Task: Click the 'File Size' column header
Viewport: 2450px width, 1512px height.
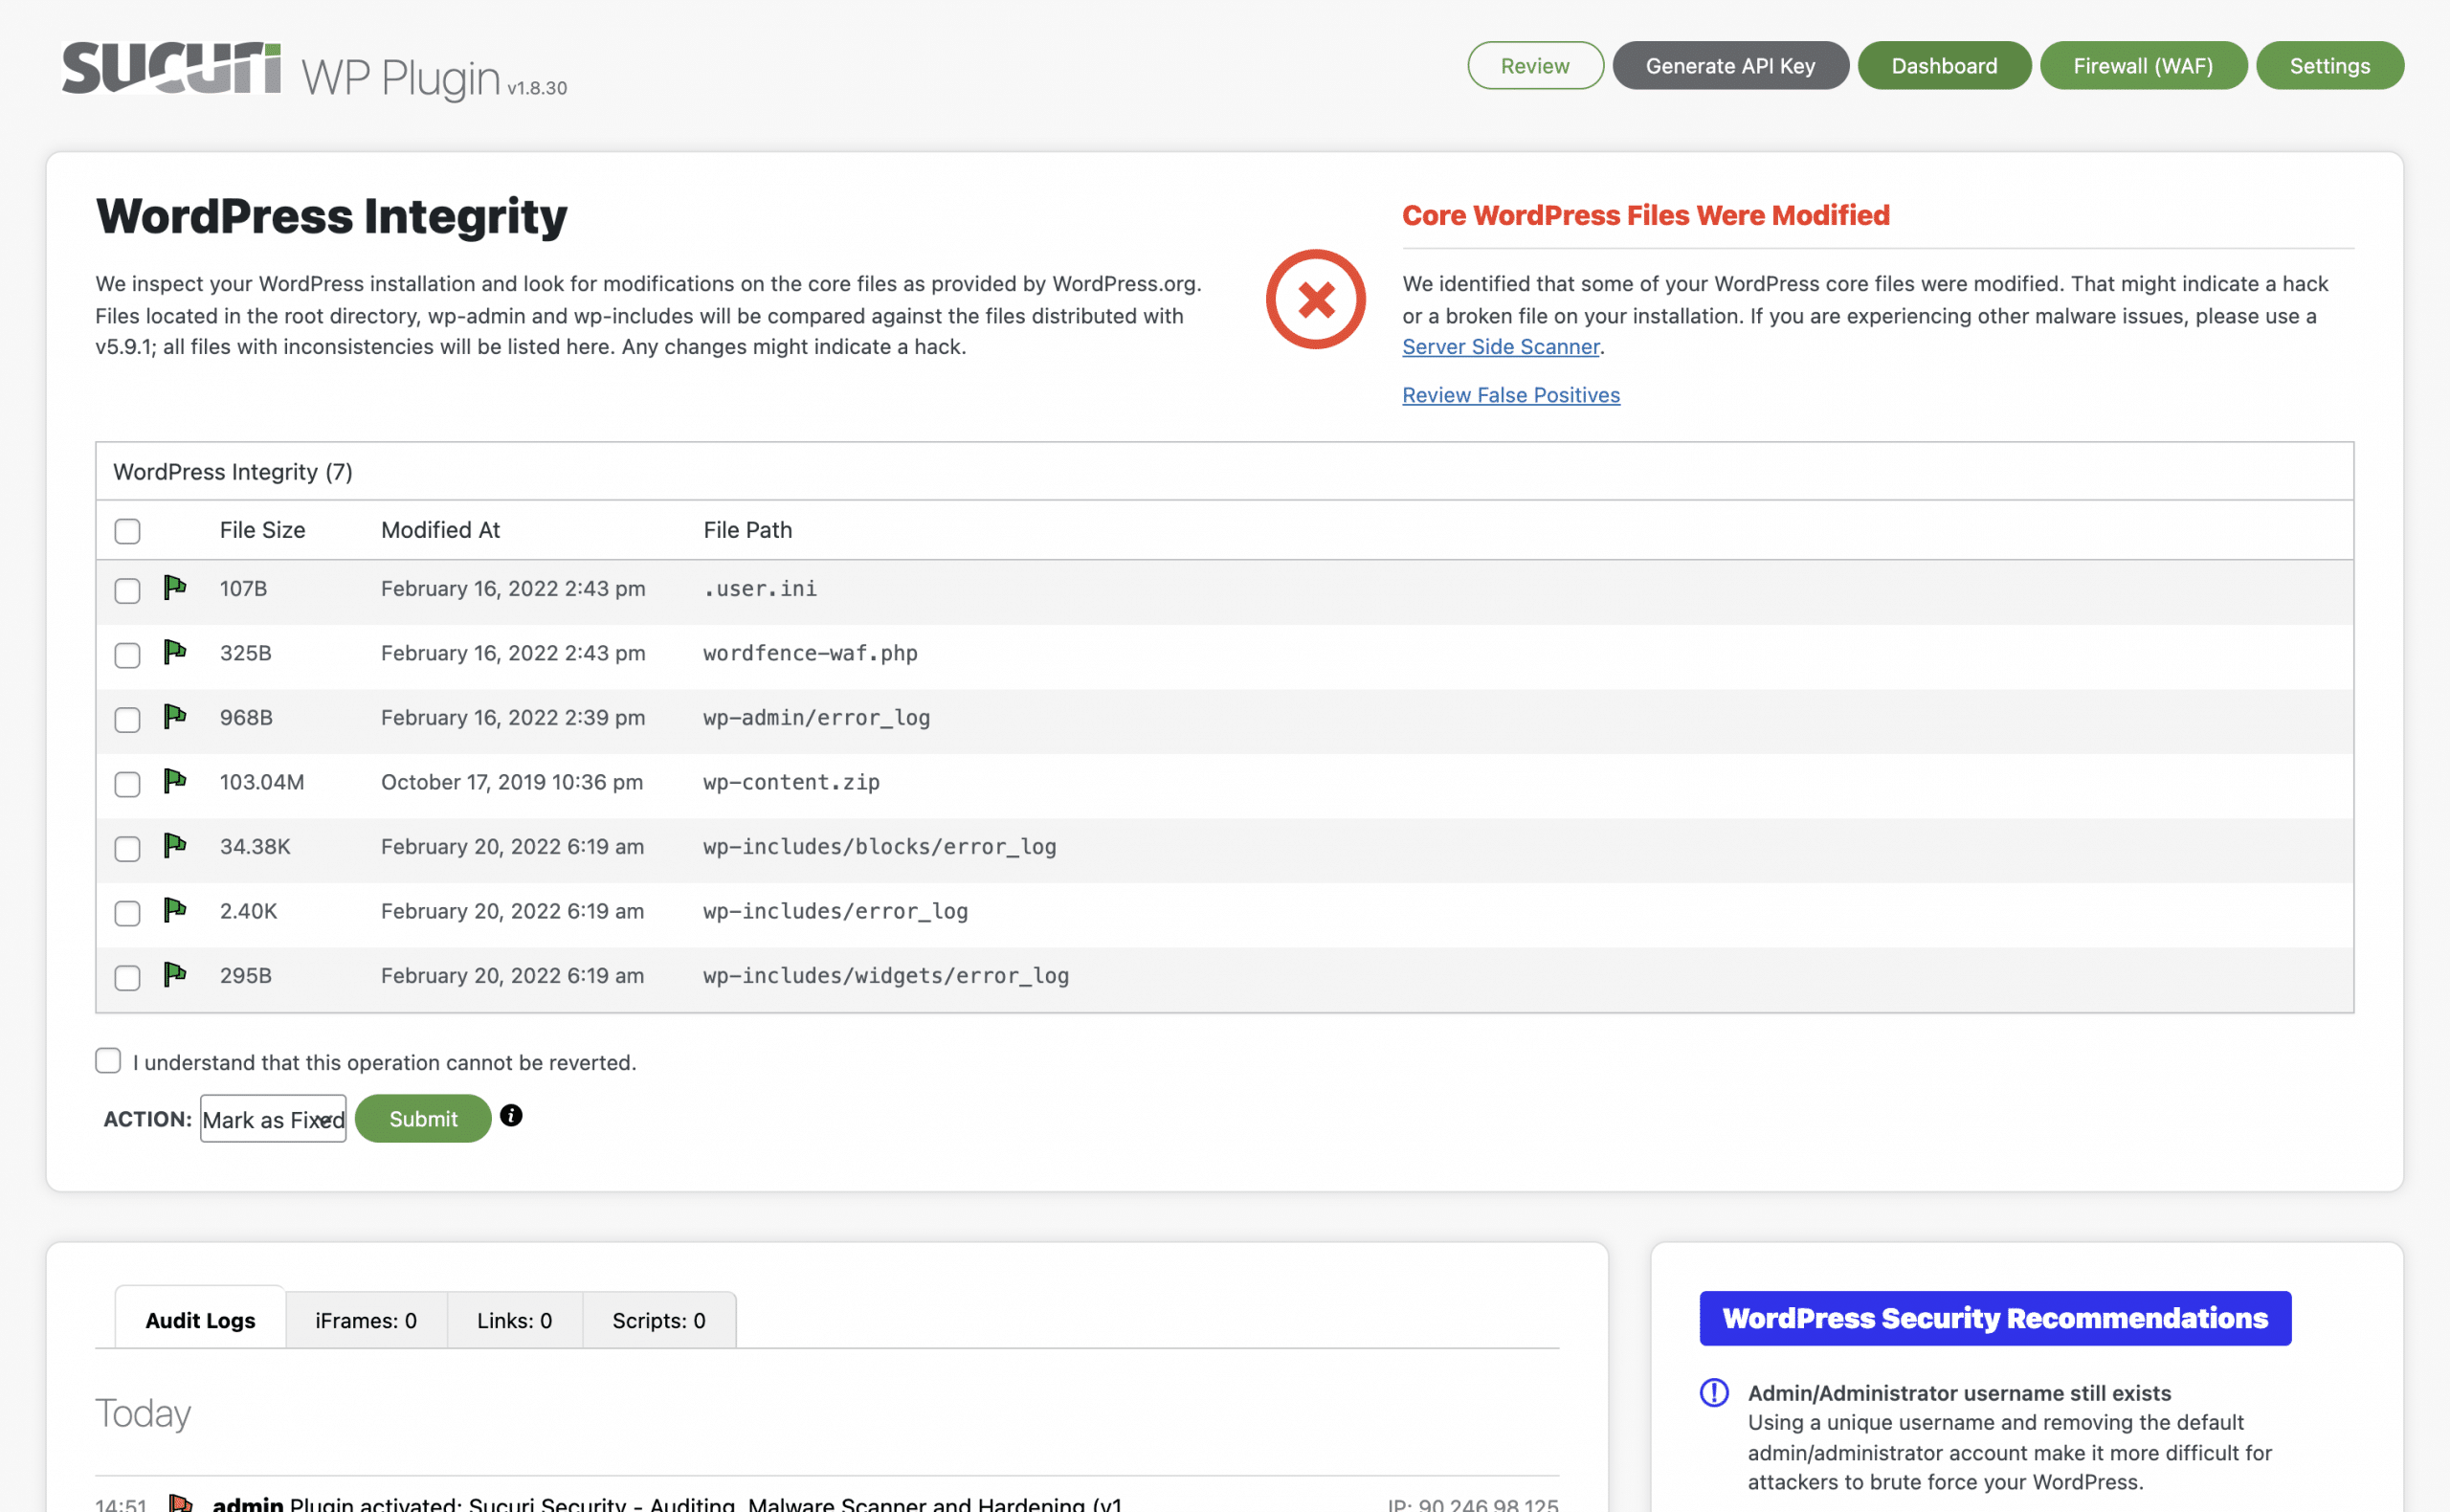Action: click(x=263, y=530)
